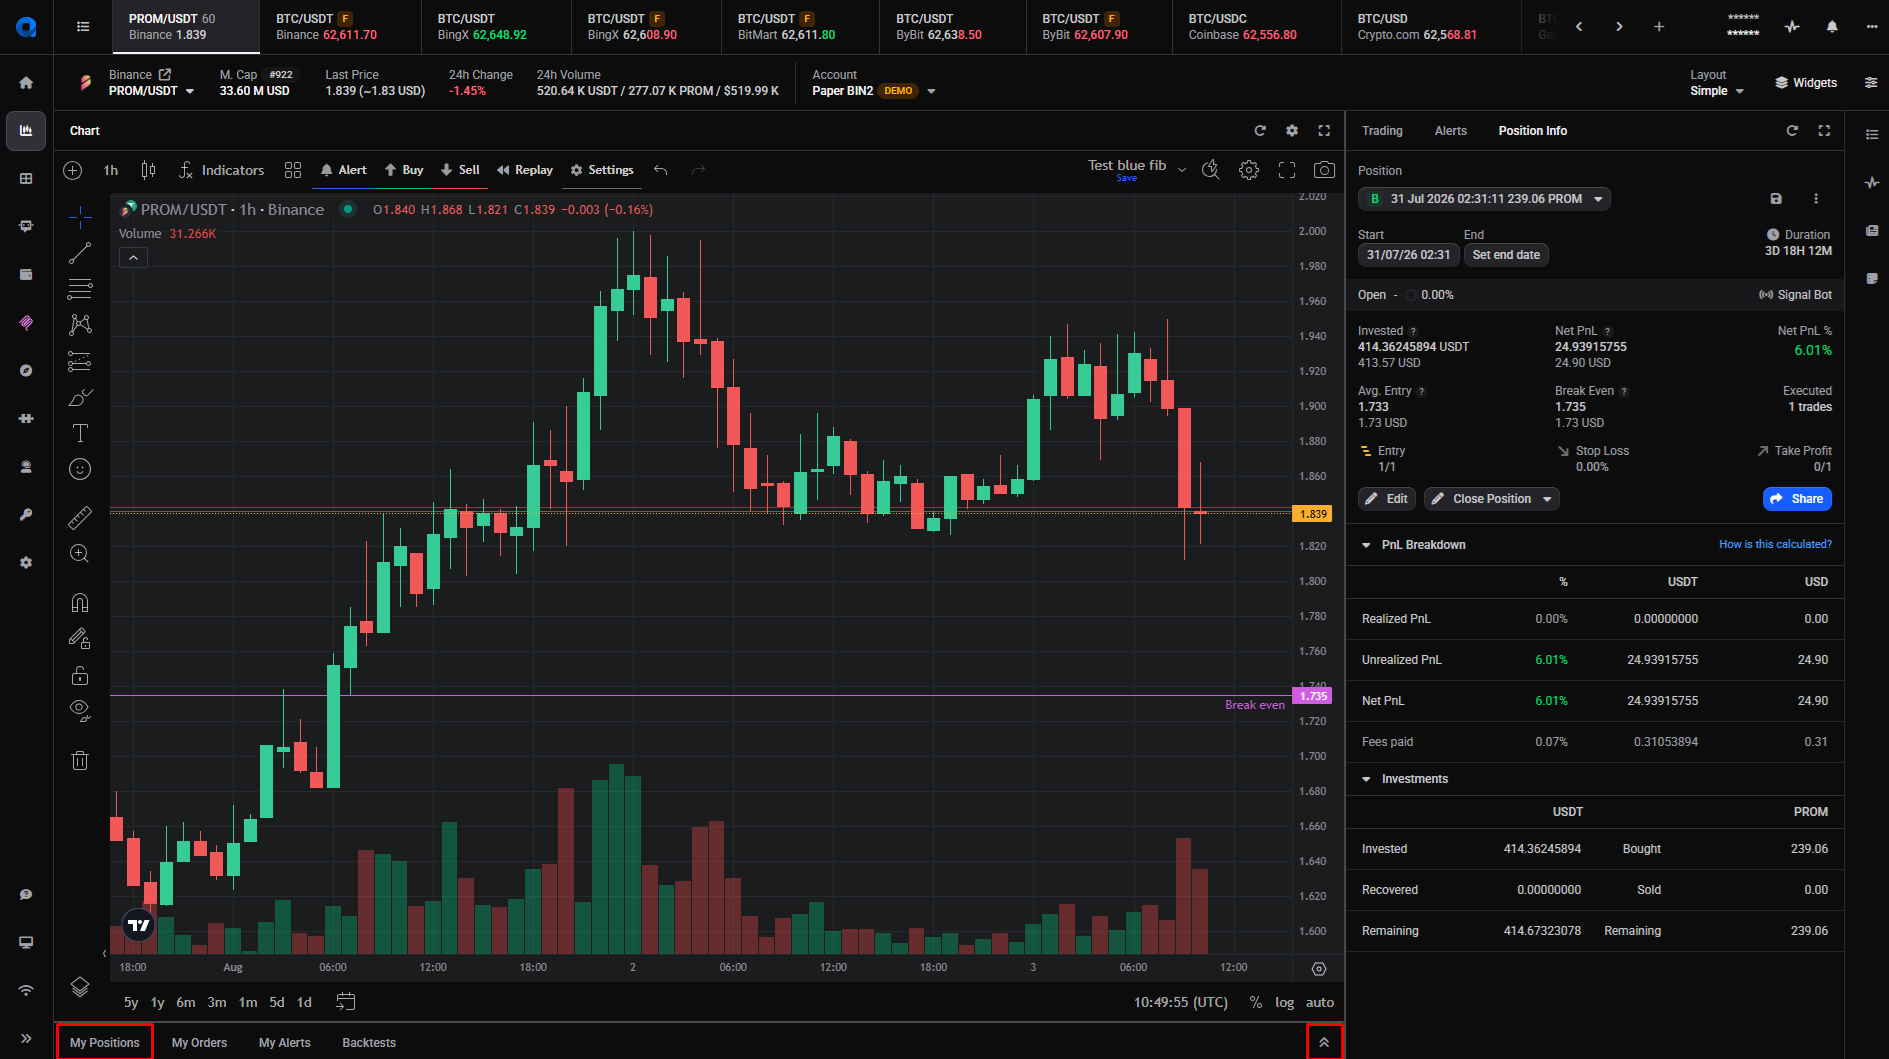Switch to the Alerts tab
The image size is (1889, 1059).
[x=1450, y=131]
